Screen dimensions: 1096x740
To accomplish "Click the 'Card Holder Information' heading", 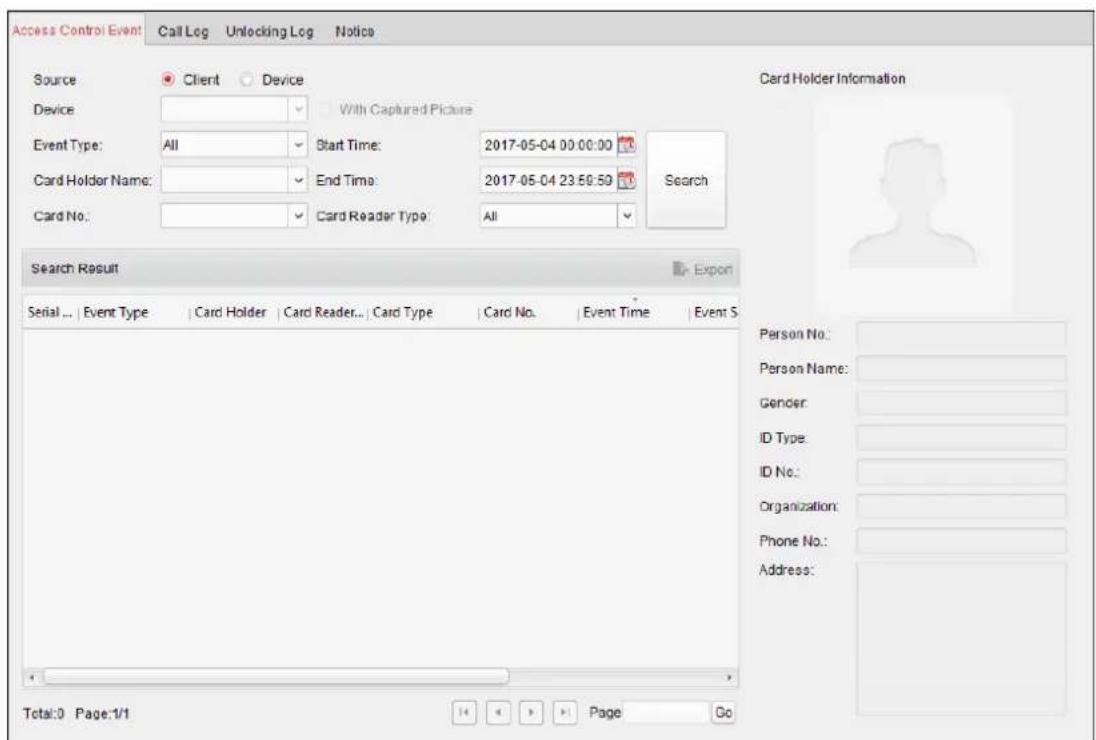I will tap(832, 79).
